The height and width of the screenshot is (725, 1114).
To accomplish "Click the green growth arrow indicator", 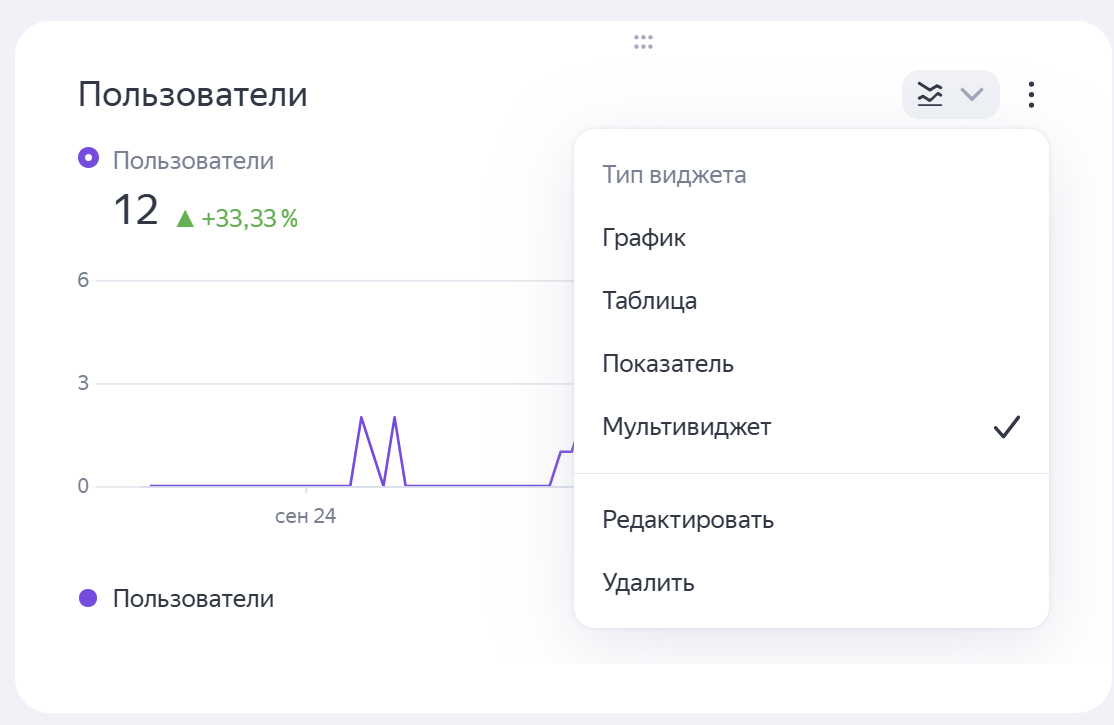I will [185, 218].
